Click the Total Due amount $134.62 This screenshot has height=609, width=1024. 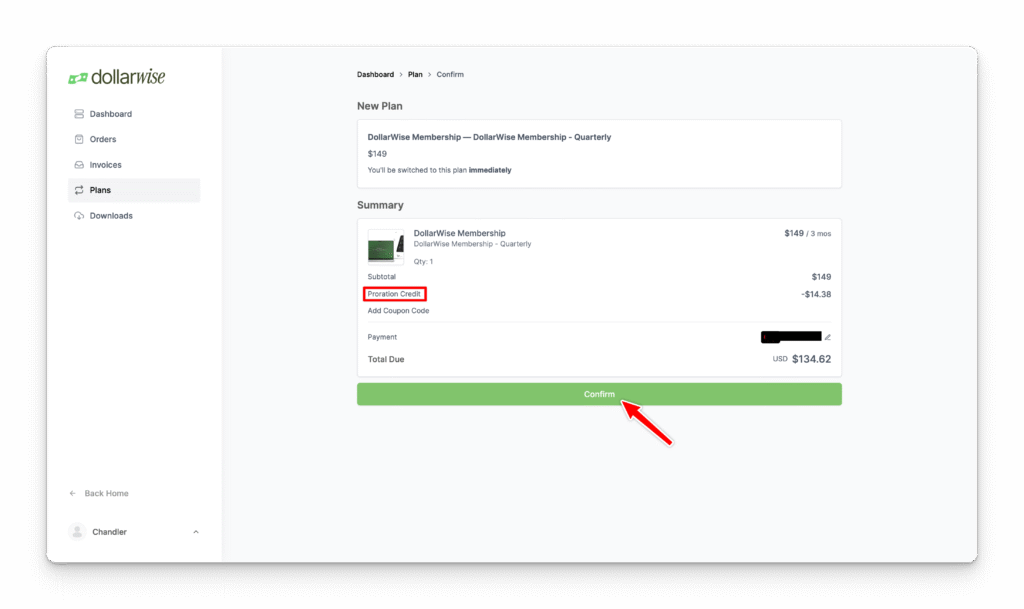click(811, 359)
